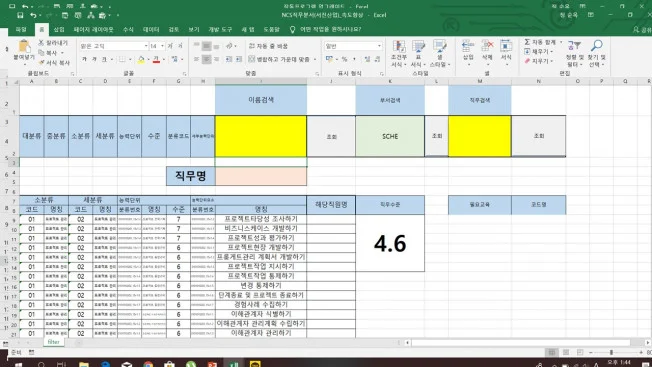
Task: Open Find & Select magnifier icon
Action: click(597, 46)
